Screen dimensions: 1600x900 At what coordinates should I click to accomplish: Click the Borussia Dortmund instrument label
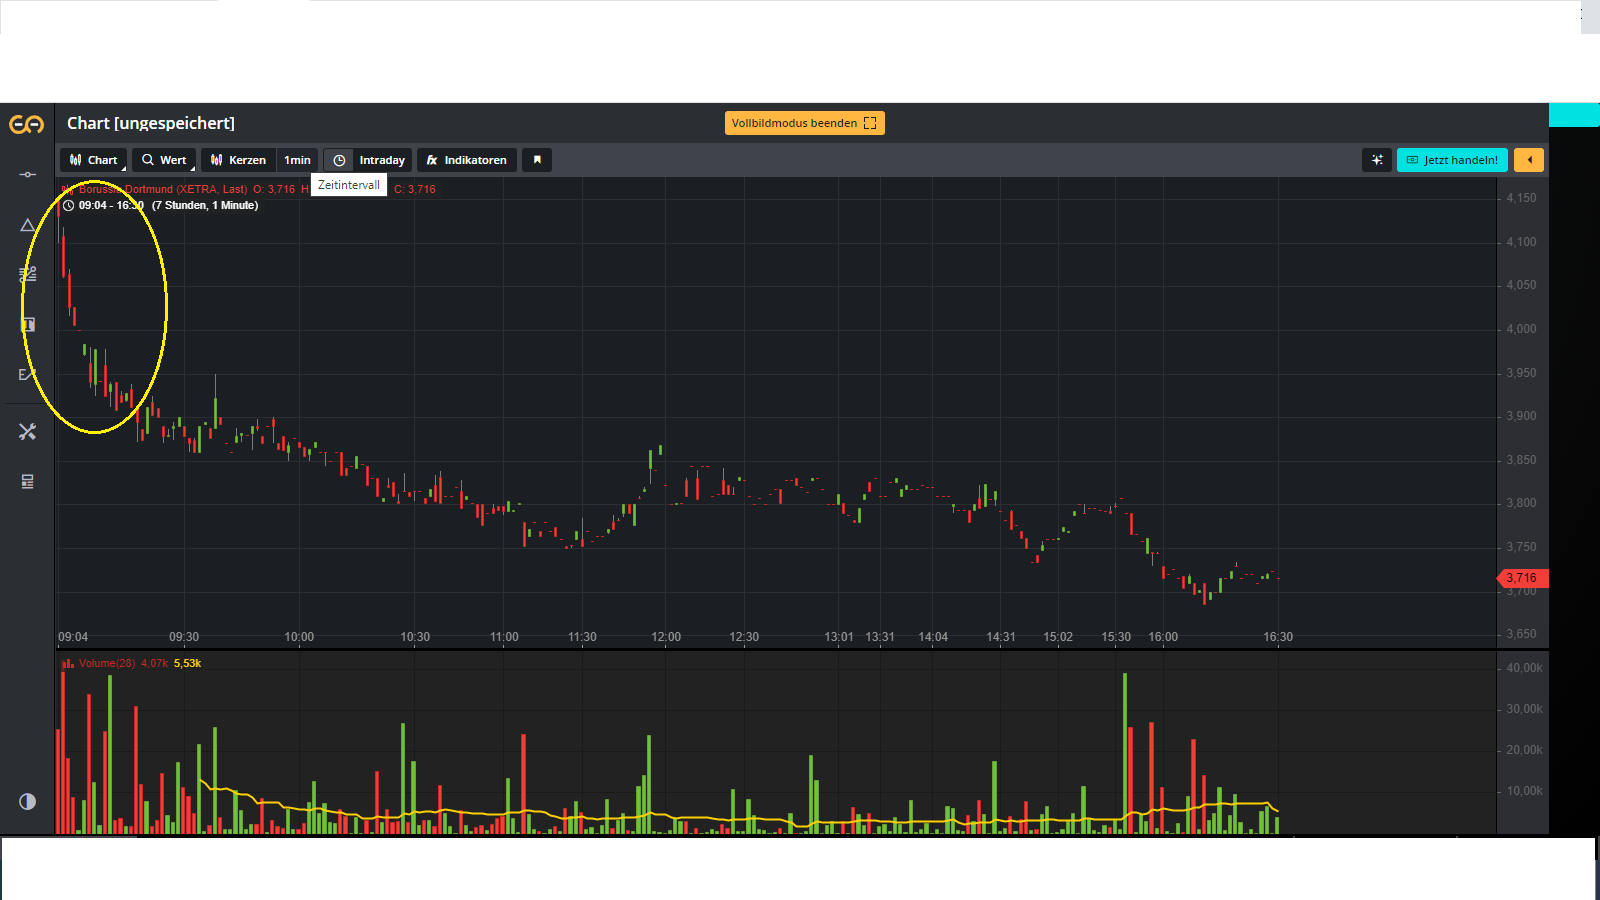point(163,189)
